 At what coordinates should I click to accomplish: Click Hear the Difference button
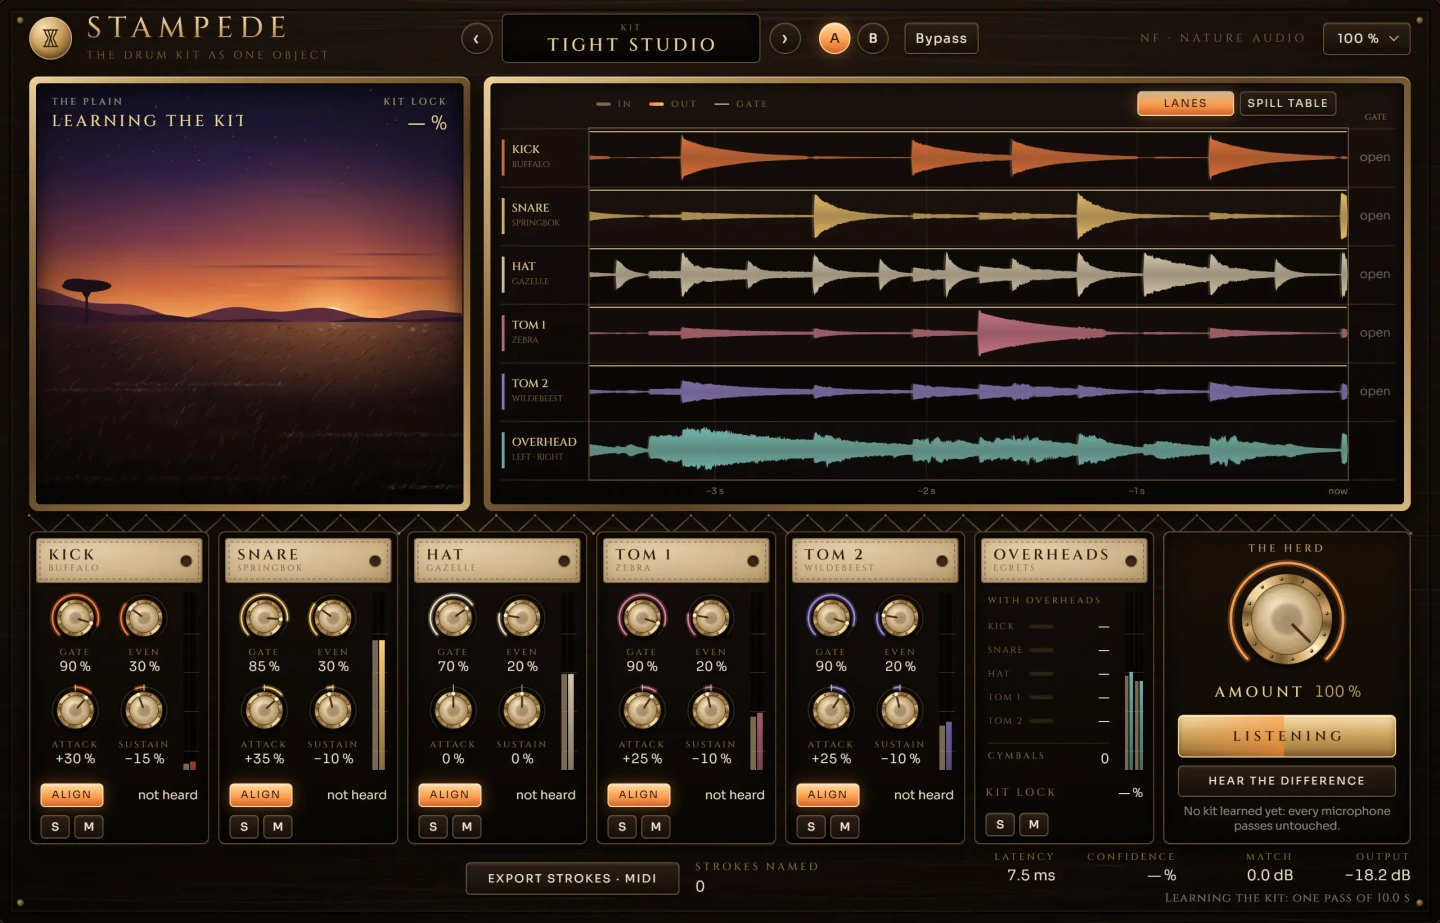click(1286, 781)
